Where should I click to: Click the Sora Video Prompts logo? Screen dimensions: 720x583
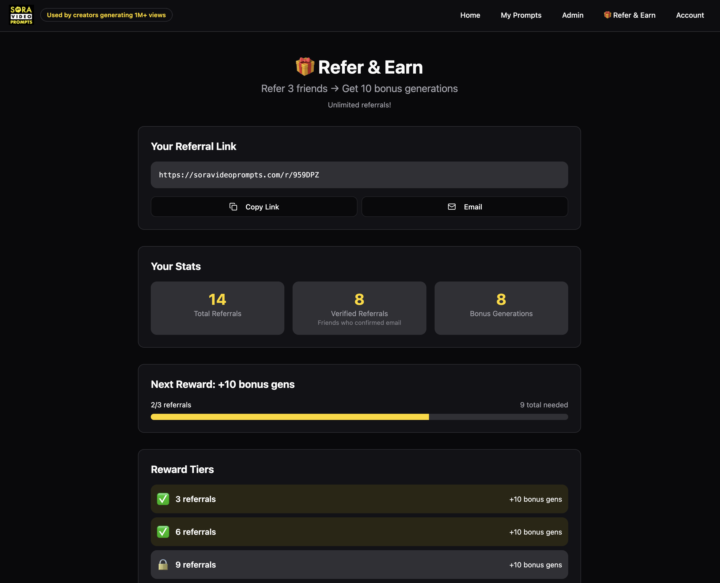(x=20, y=15)
